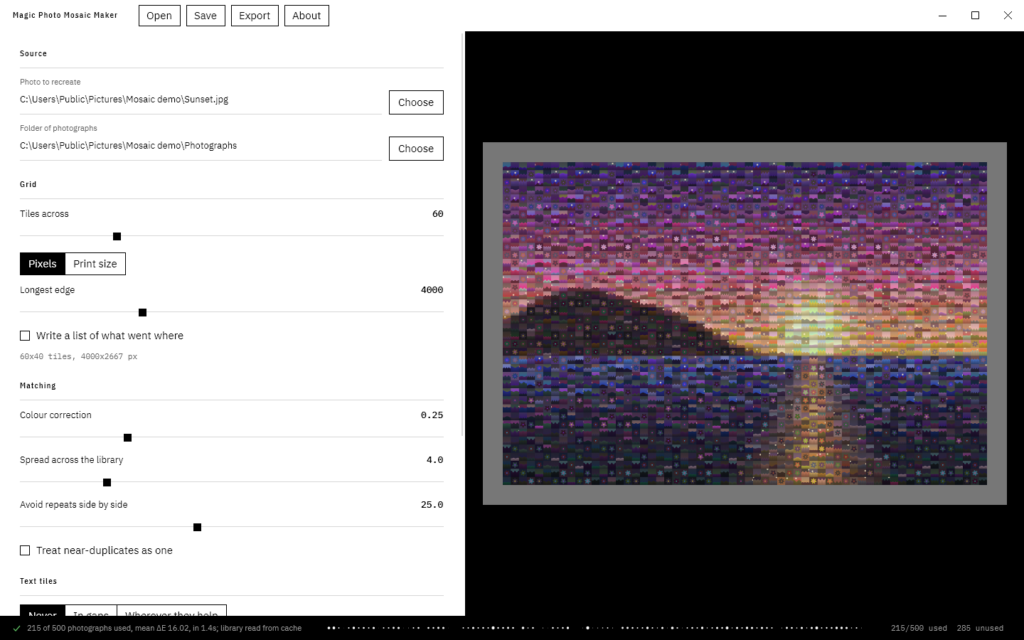Viewport: 1024px width, 640px height.
Task: Click the Save button
Action: pyautogui.click(x=205, y=16)
